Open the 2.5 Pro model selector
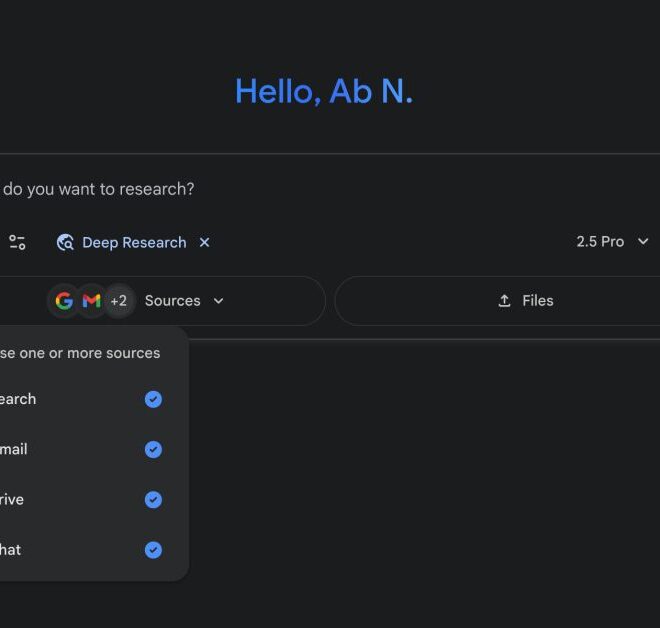This screenshot has height=628, width=660. click(612, 242)
